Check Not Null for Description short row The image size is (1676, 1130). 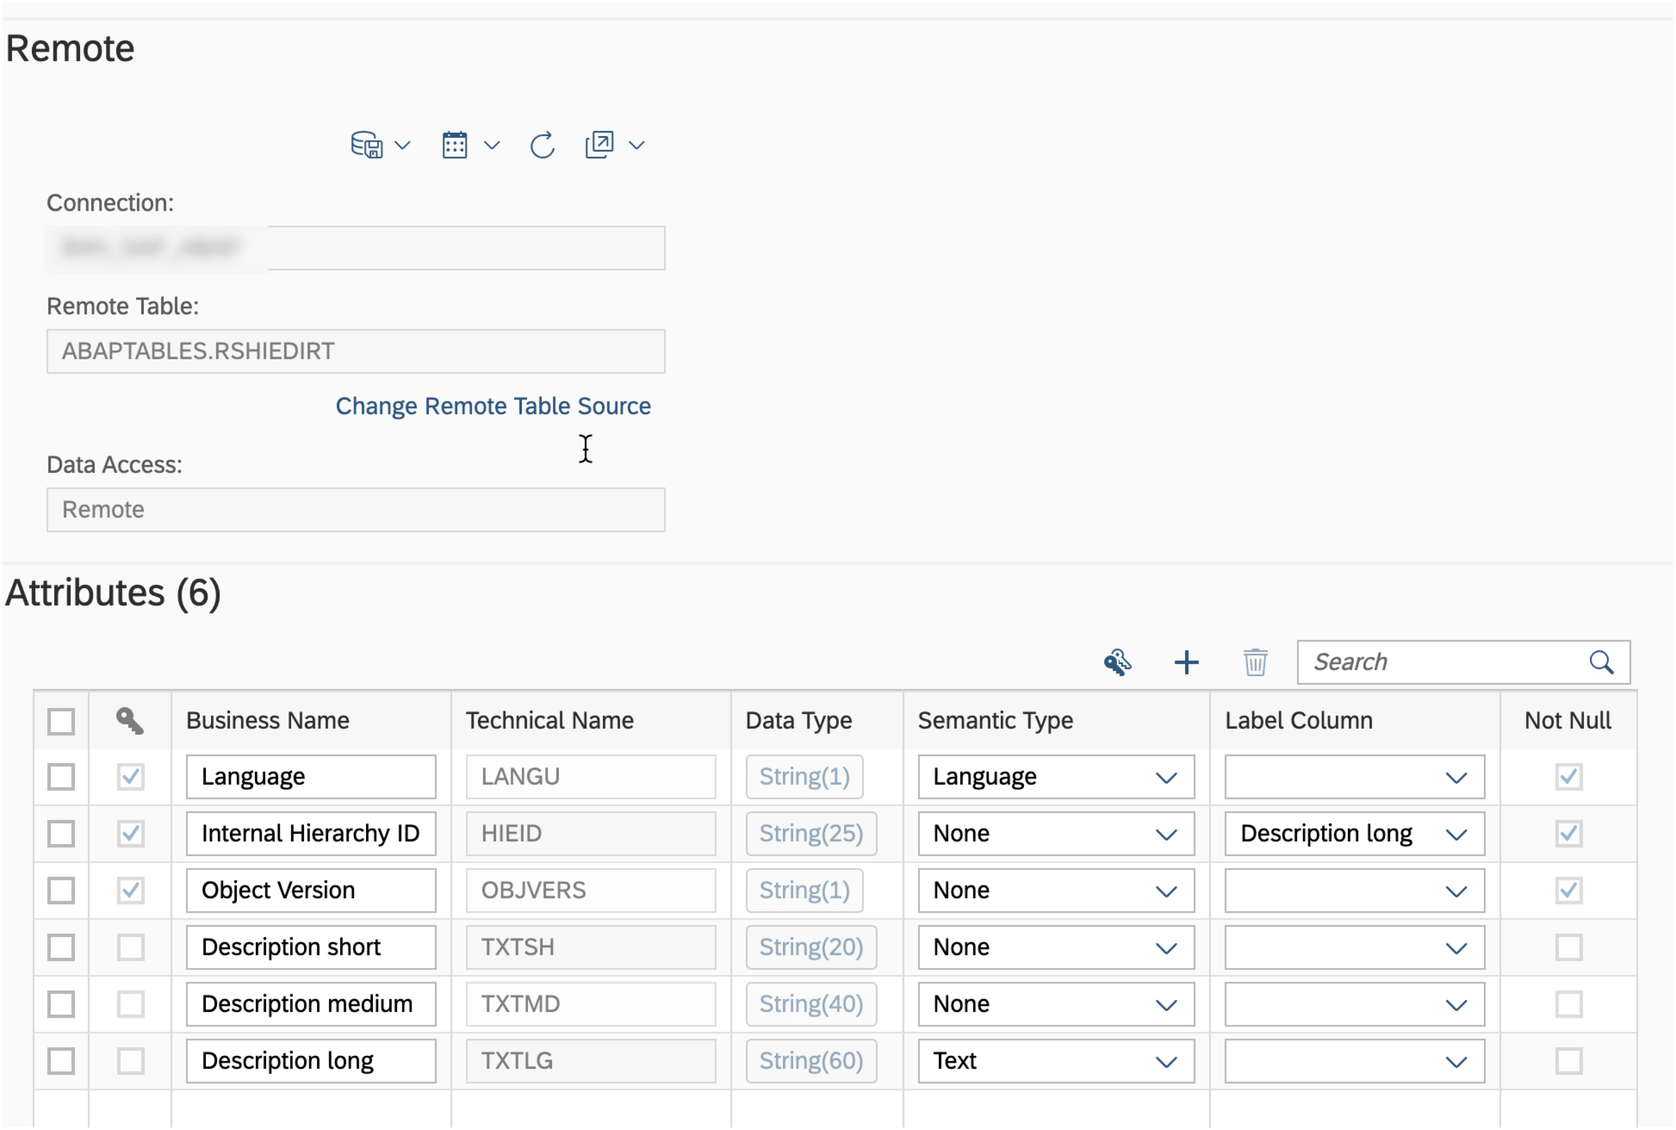click(1569, 947)
